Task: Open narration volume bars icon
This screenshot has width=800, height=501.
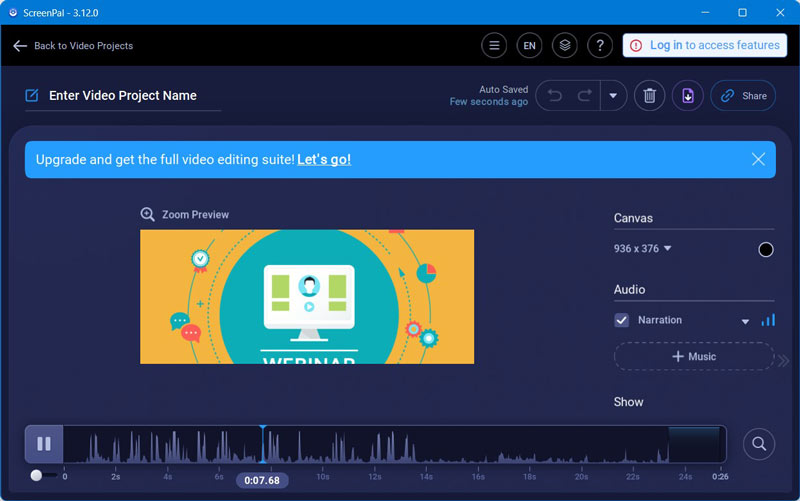Action: click(768, 320)
